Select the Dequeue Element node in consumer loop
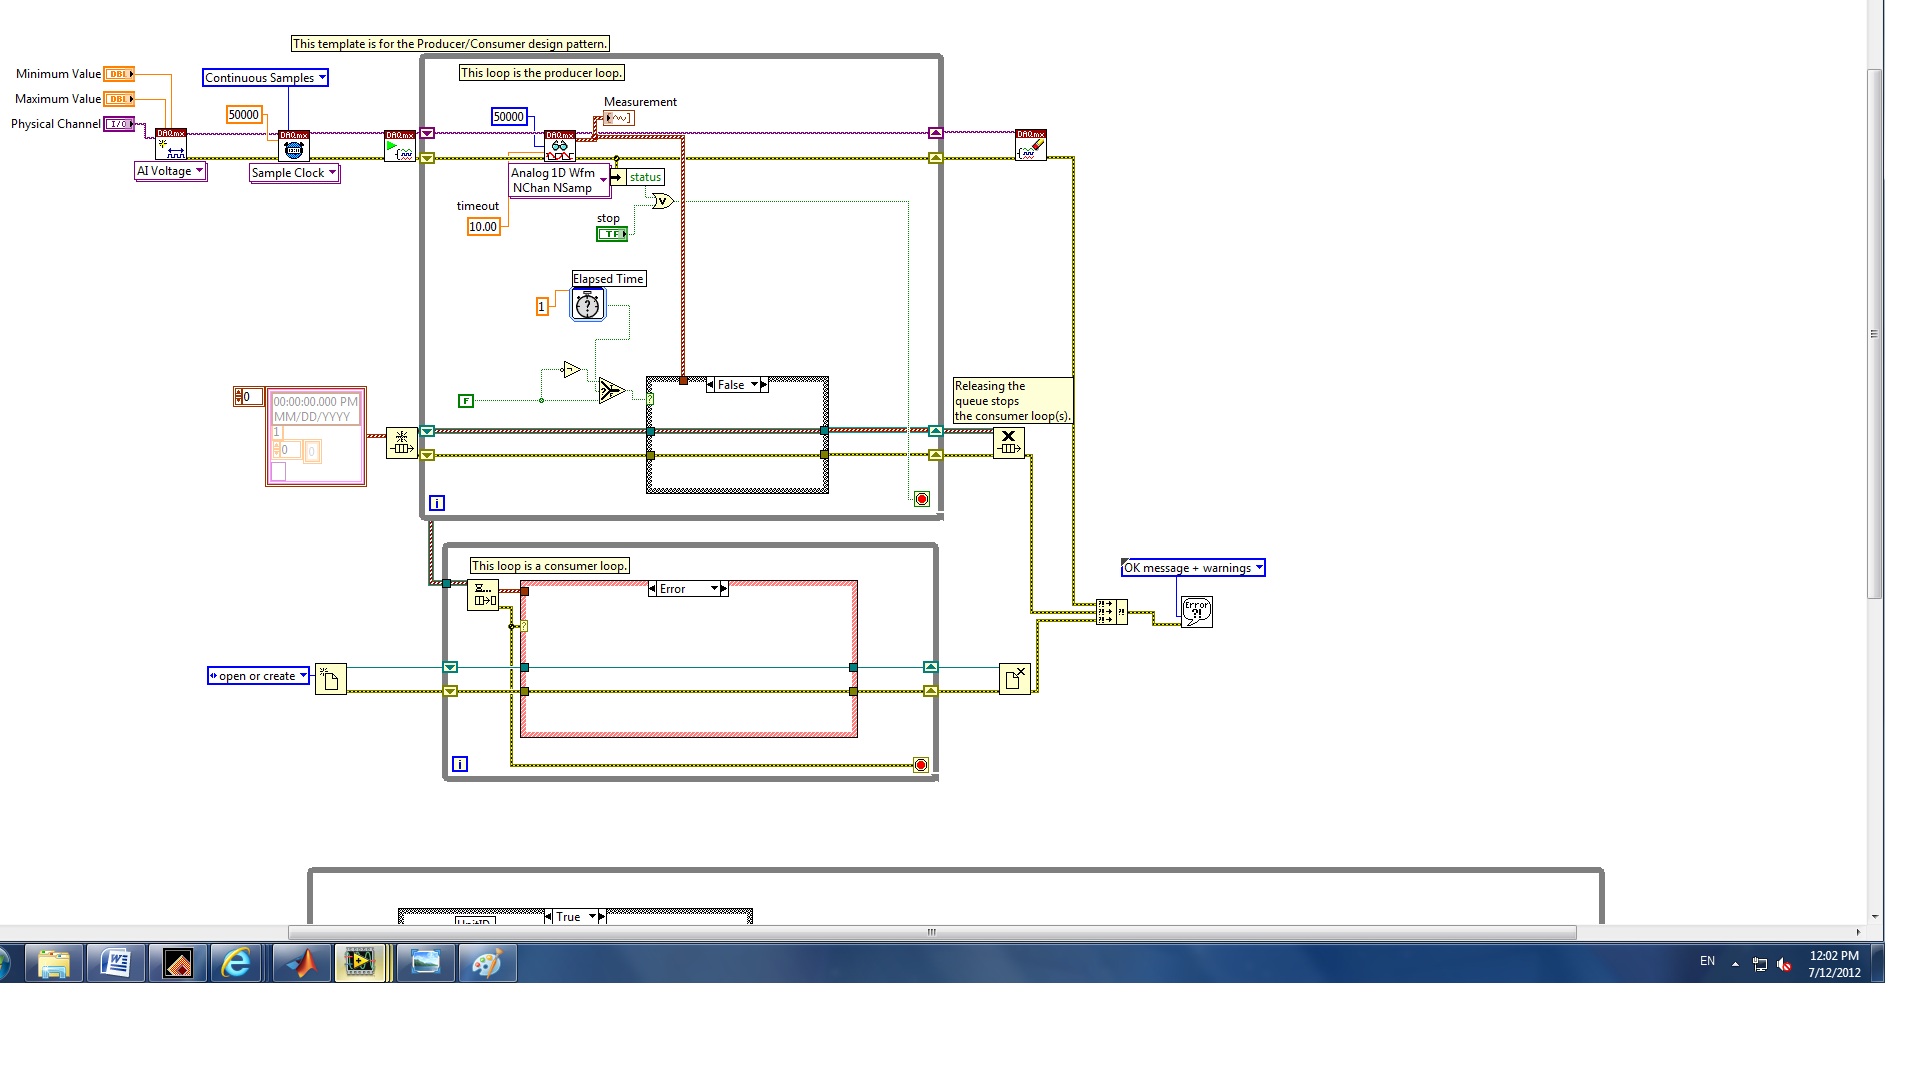 coord(483,594)
